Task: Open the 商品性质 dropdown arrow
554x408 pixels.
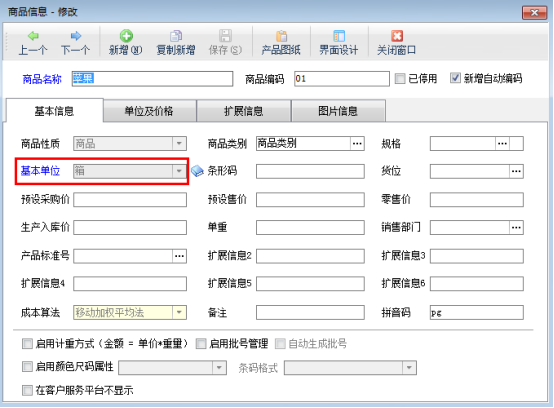Action: click(x=179, y=143)
